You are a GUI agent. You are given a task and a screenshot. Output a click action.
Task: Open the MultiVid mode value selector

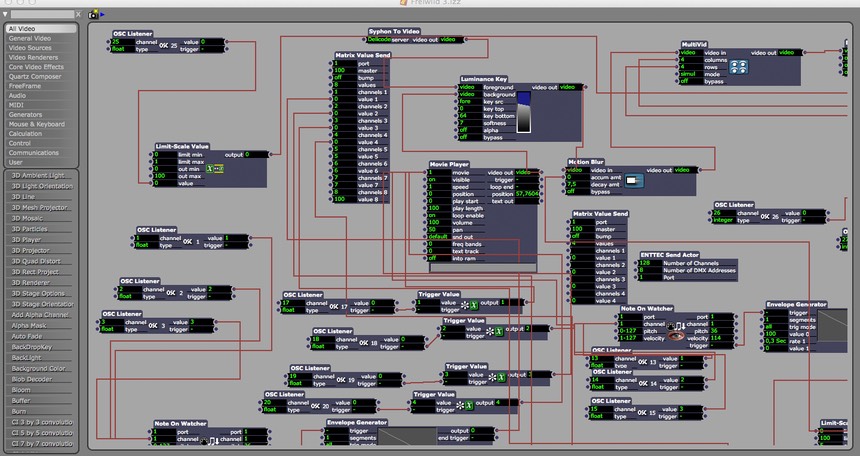tap(686, 74)
